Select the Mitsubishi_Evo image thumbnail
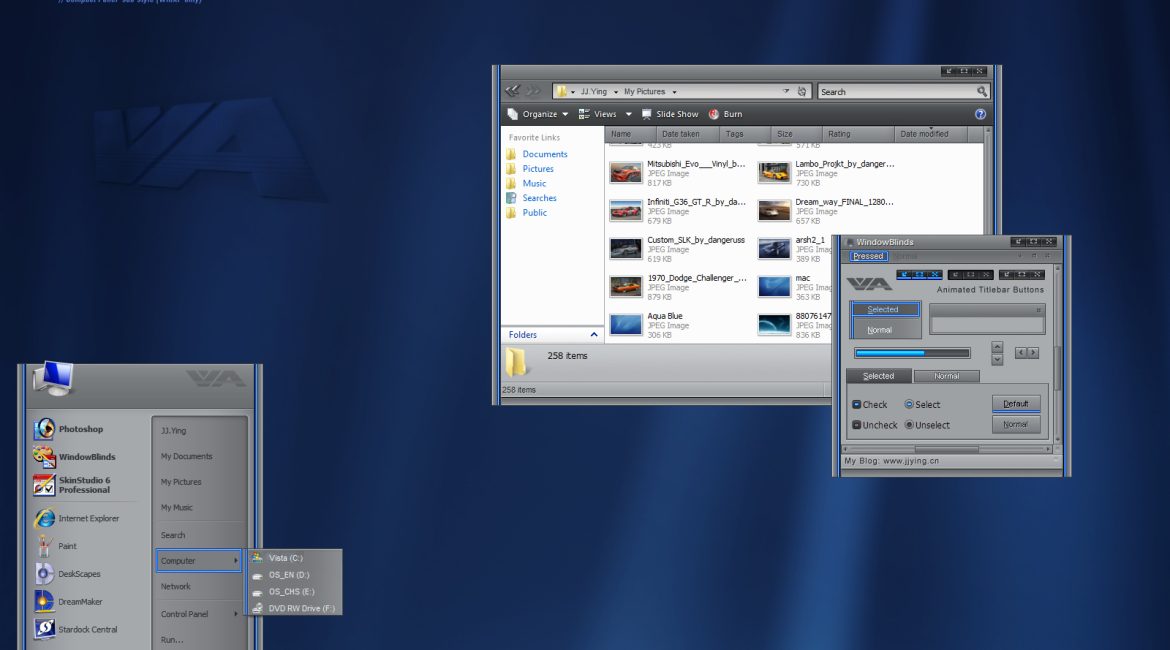This screenshot has height=650, width=1170. [x=625, y=173]
